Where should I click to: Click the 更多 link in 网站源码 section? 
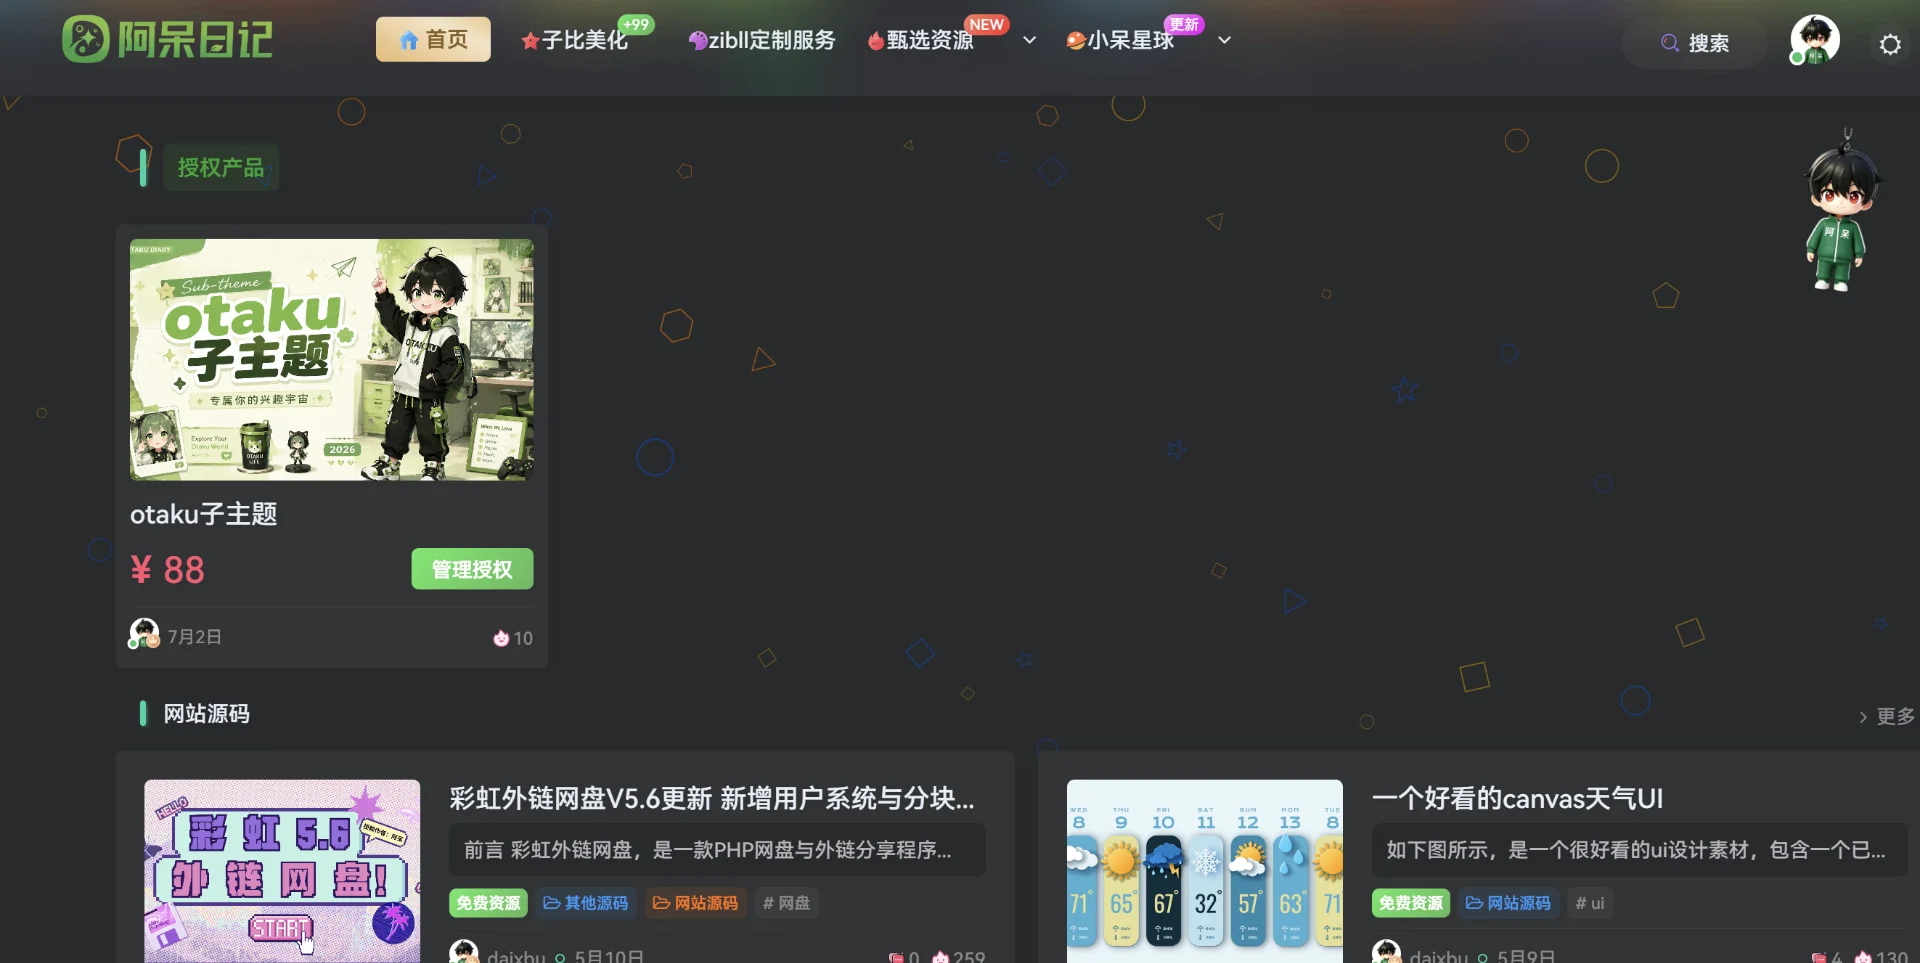click(1886, 716)
